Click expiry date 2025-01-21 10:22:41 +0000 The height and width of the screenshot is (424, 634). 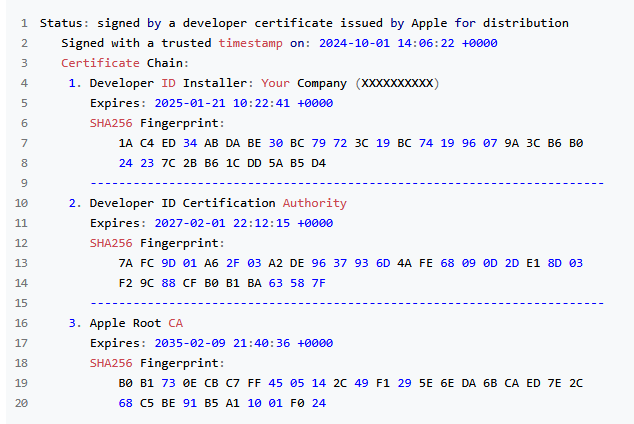tap(243, 103)
